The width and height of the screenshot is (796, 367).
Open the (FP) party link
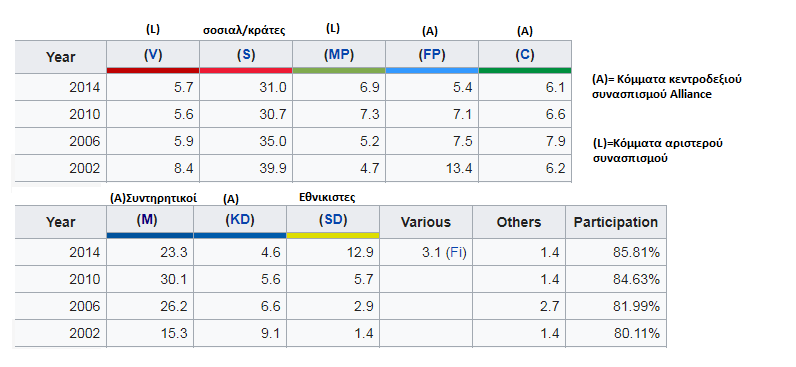(432, 55)
